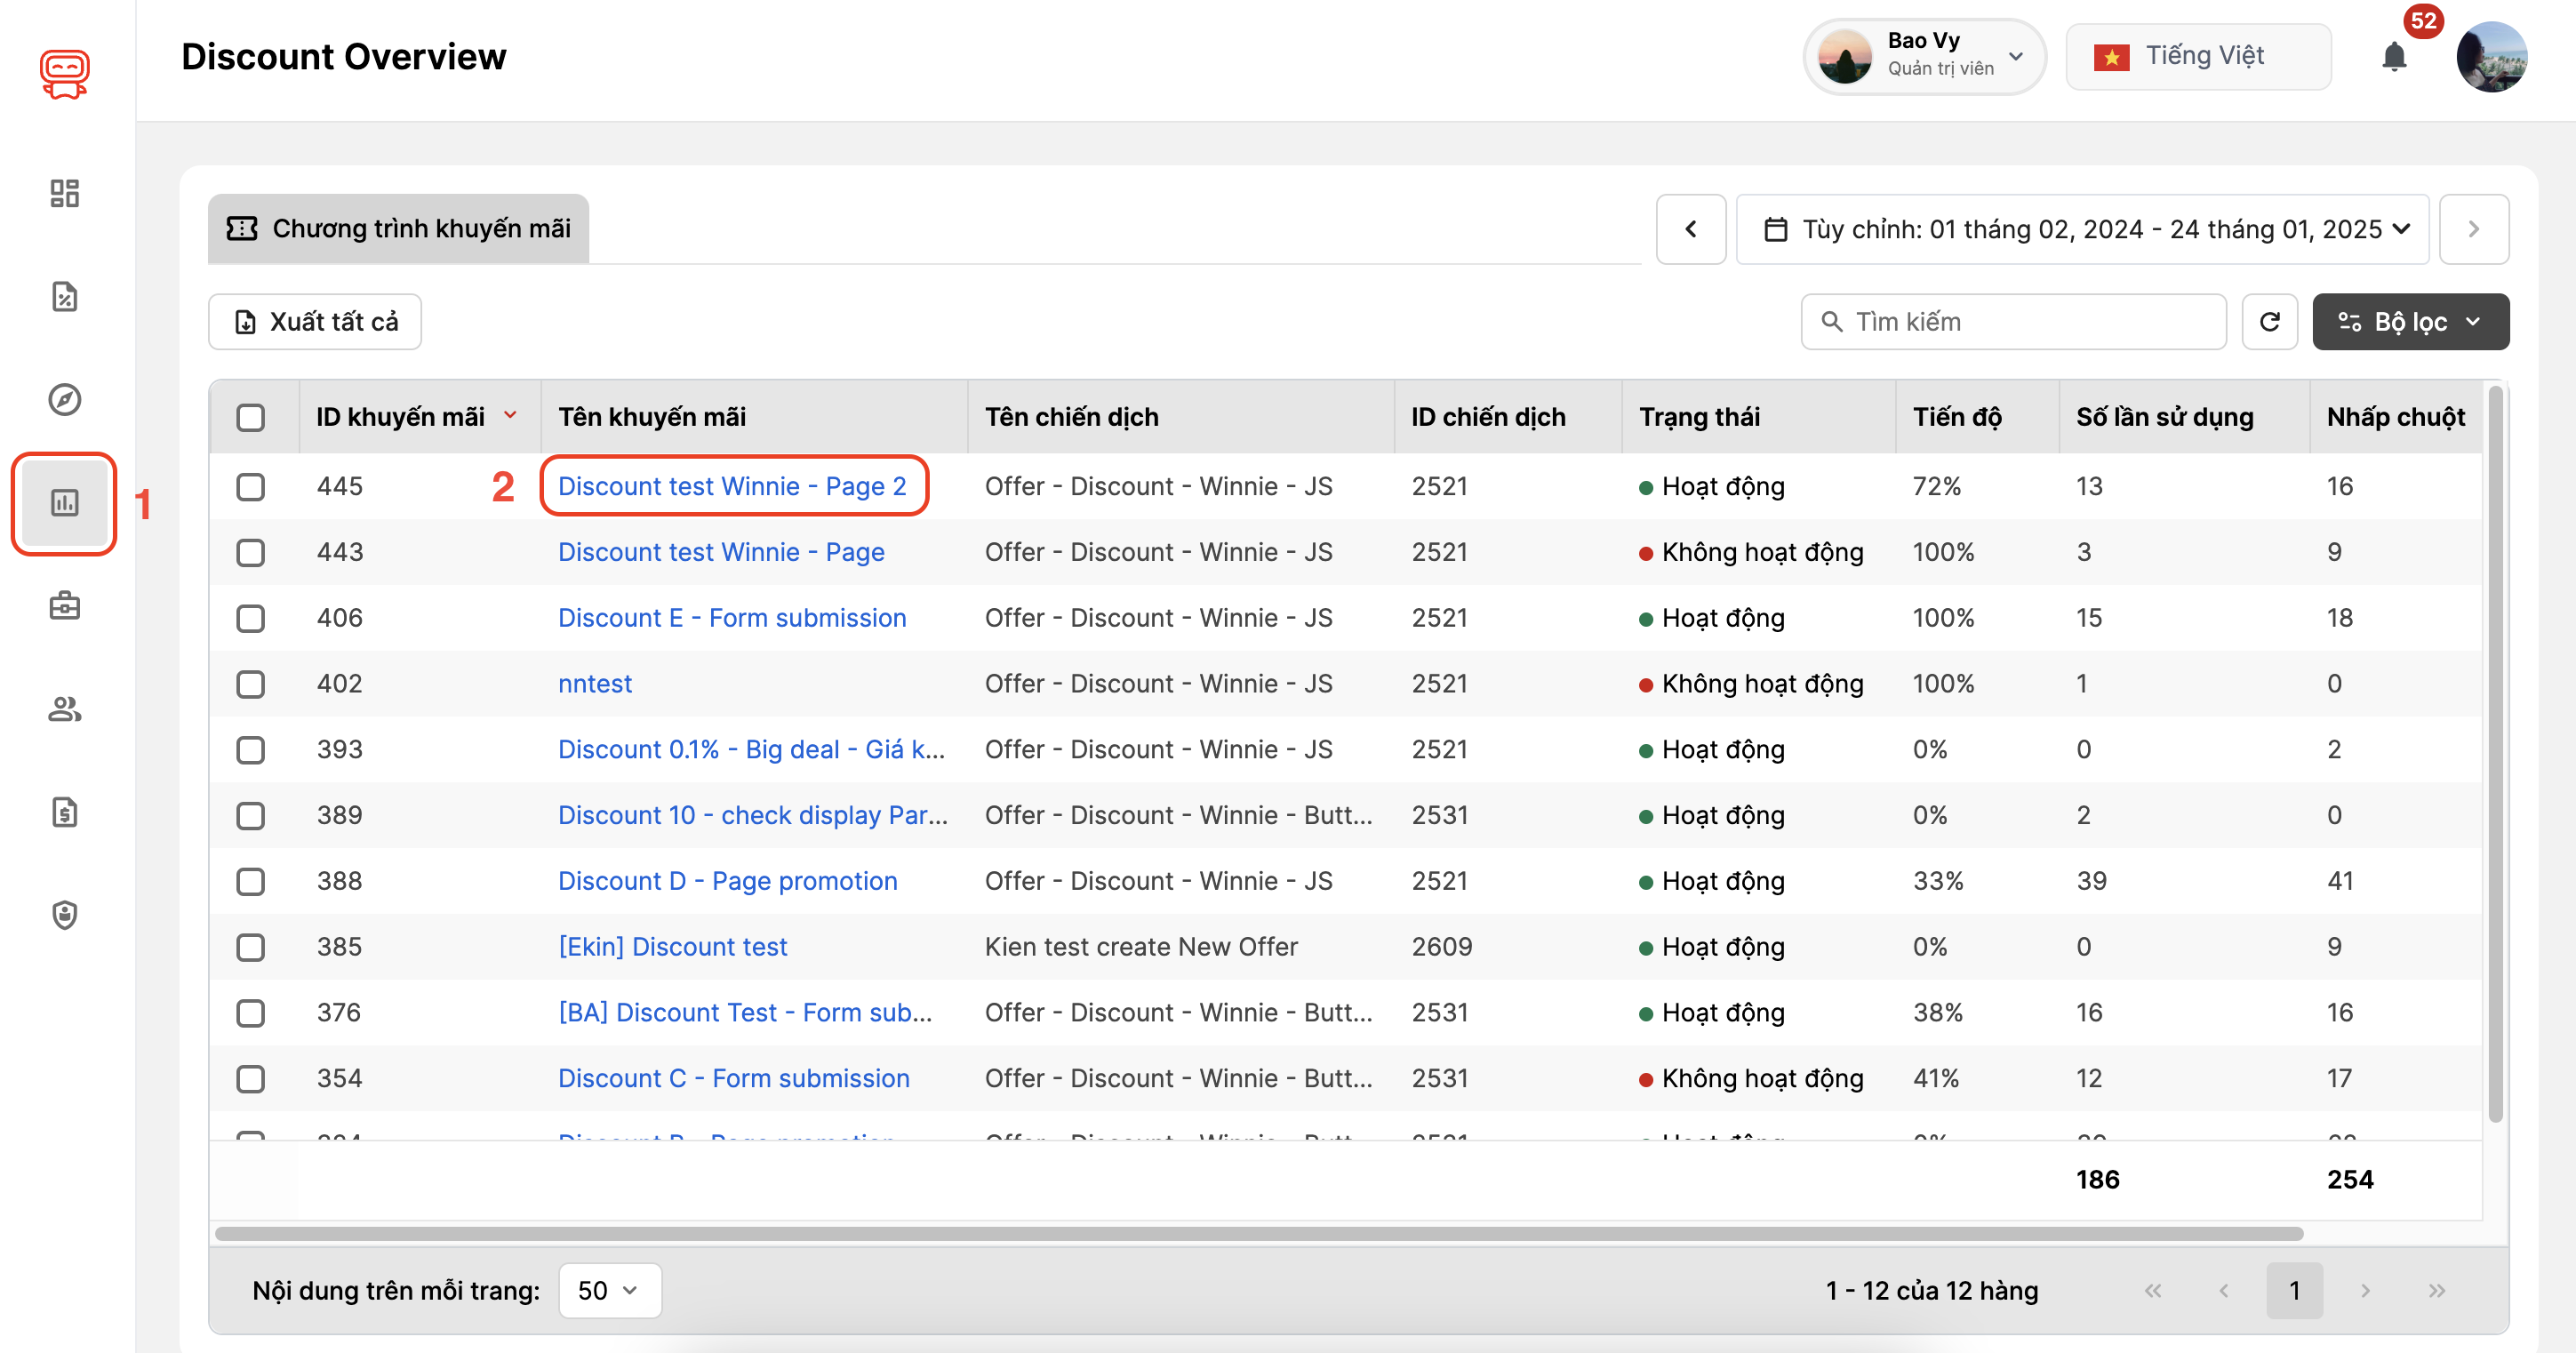The height and width of the screenshot is (1353, 2576).
Task: Select the Chương trình khuyến mãi tab
Action: pyautogui.click(x=398, y=229)
